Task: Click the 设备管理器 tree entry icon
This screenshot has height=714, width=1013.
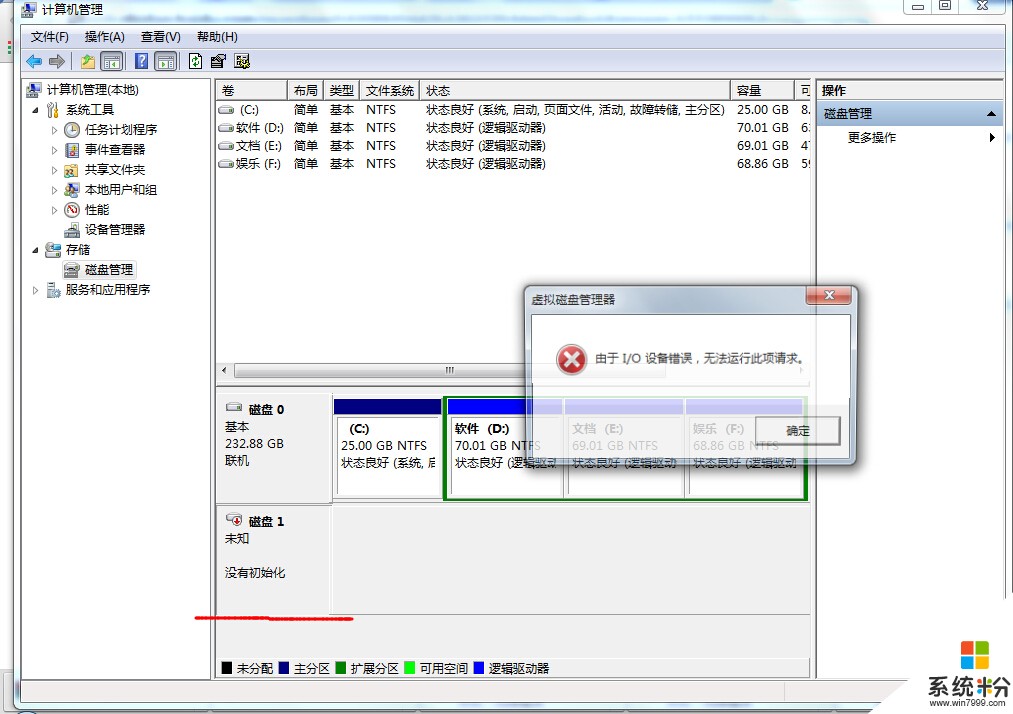Action: click(73, 229)
